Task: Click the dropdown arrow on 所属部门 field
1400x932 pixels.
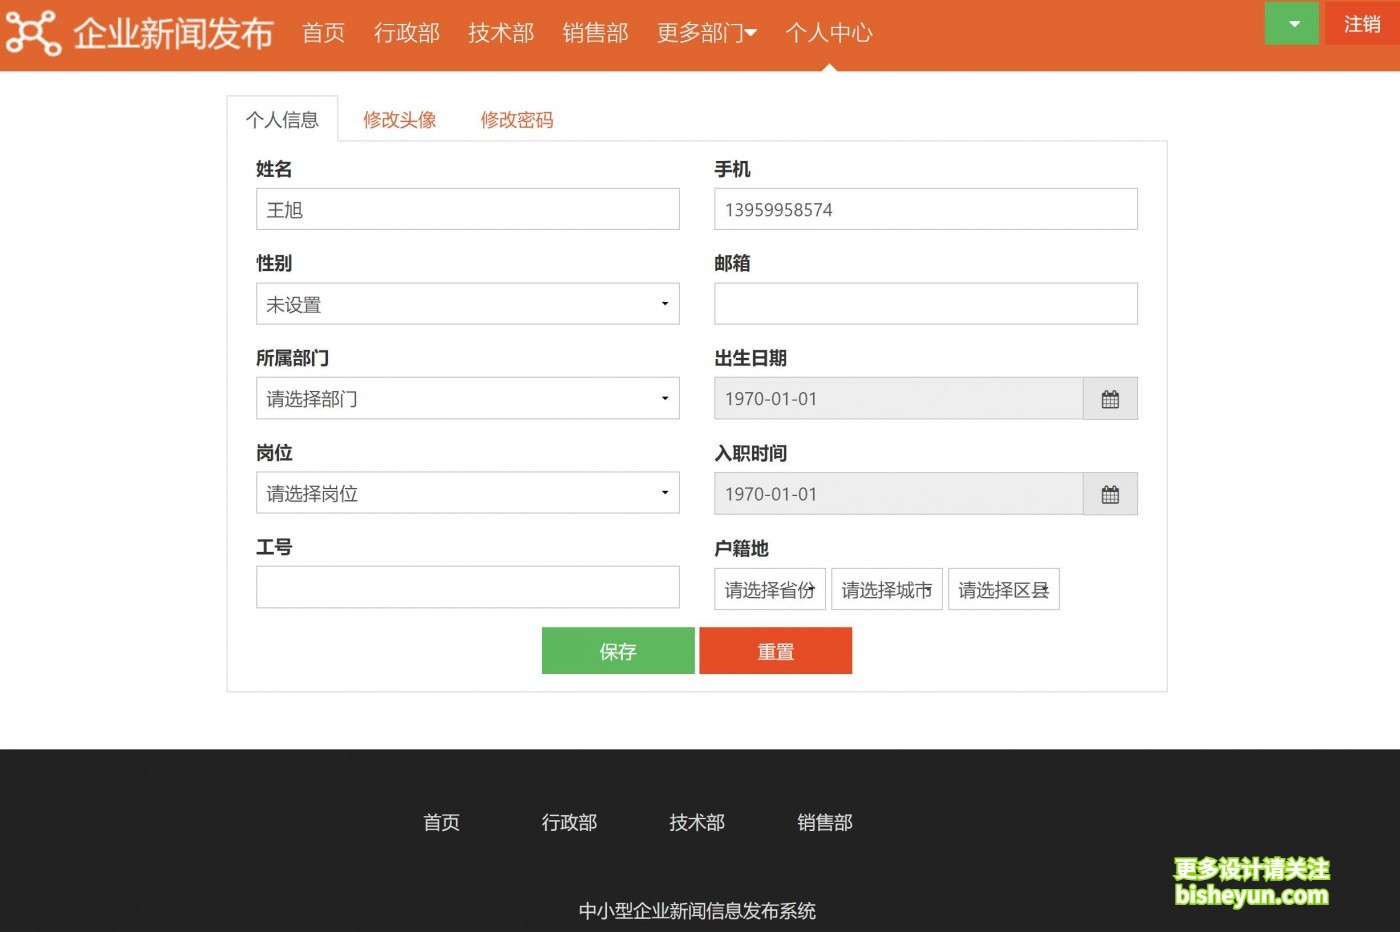Action: [x=664, y=398]
